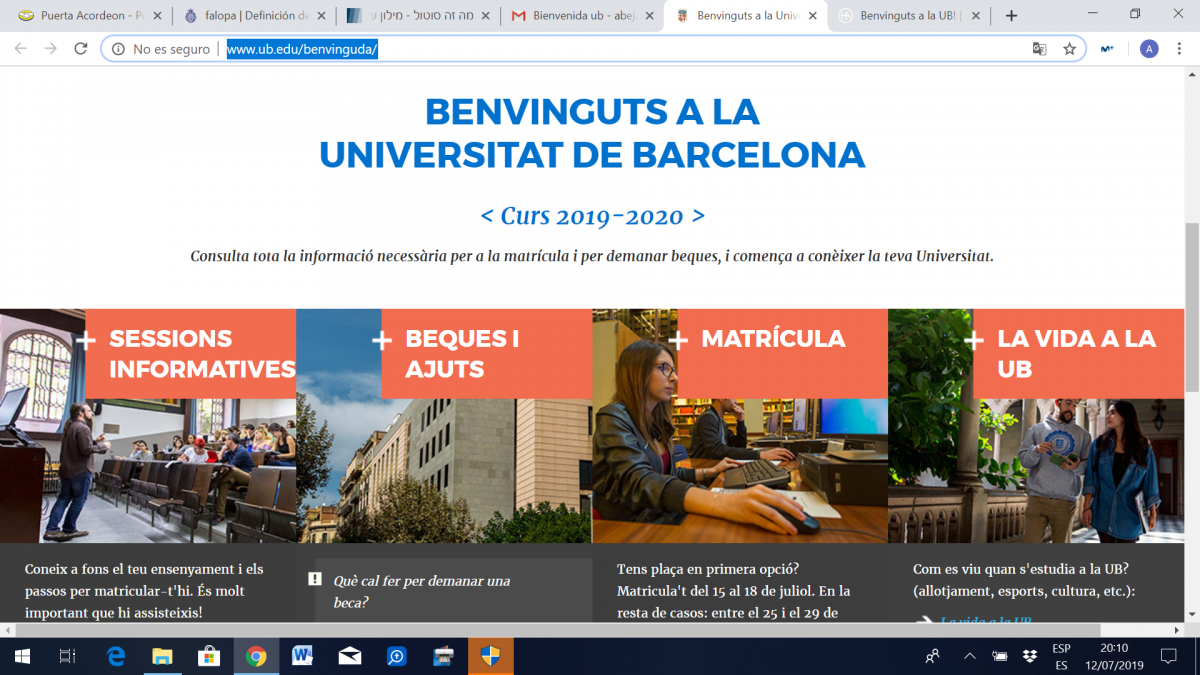This screenshot has height=675, width=1200.
Task: Expand the Sessions Informatives plus icon
Action: [x=86, y=340]
